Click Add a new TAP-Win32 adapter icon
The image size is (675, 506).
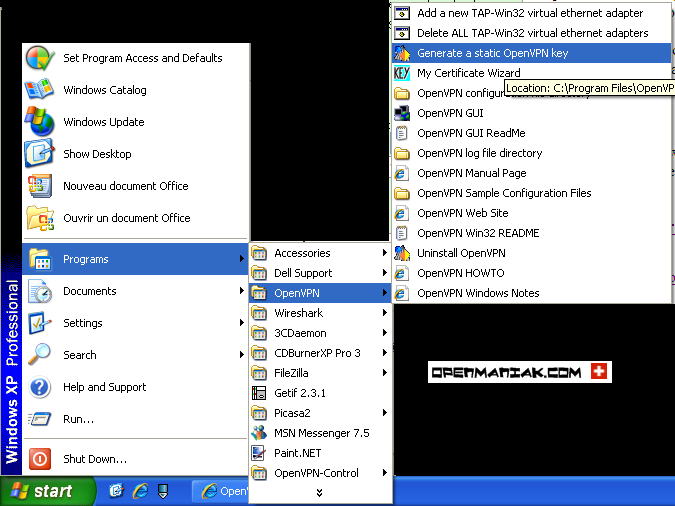point(402,13)
